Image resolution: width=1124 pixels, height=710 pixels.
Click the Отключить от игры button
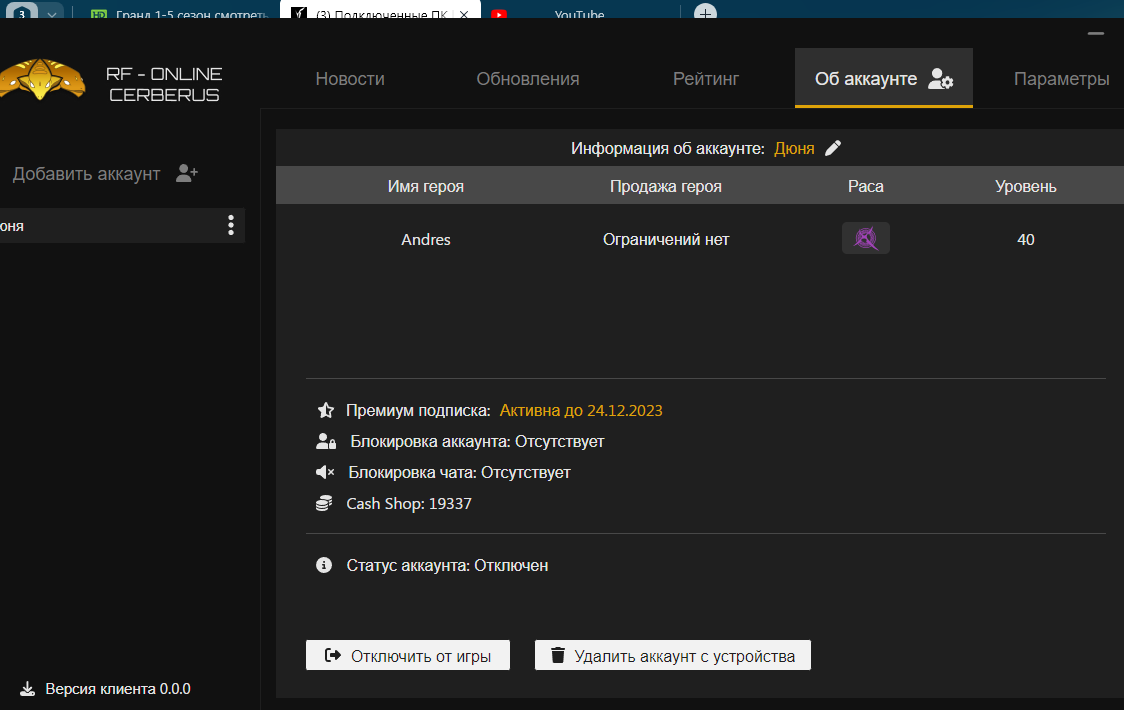point(408,655)
